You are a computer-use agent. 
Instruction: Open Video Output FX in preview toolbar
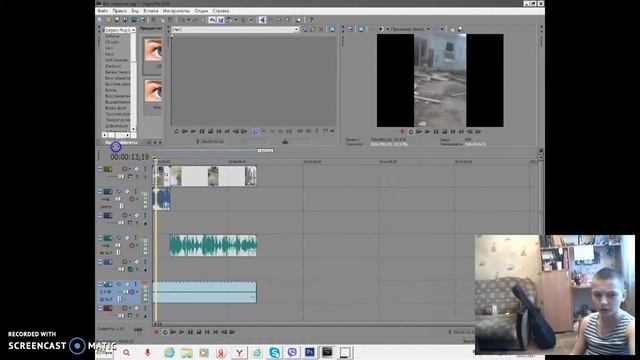tap(371, 29)
